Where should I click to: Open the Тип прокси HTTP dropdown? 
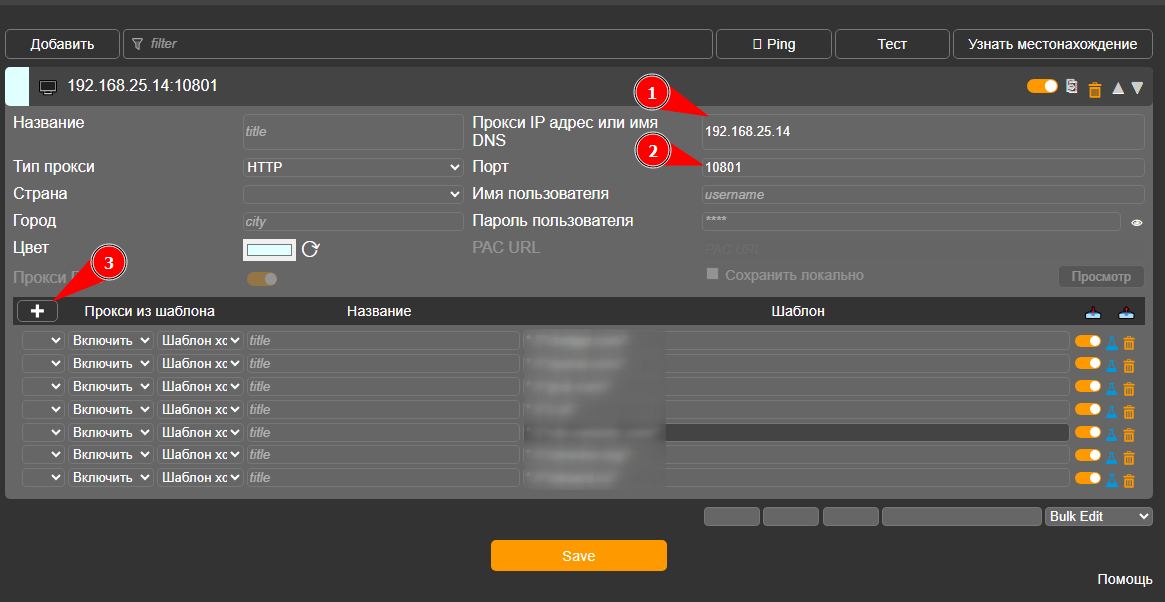click(353, 167)
